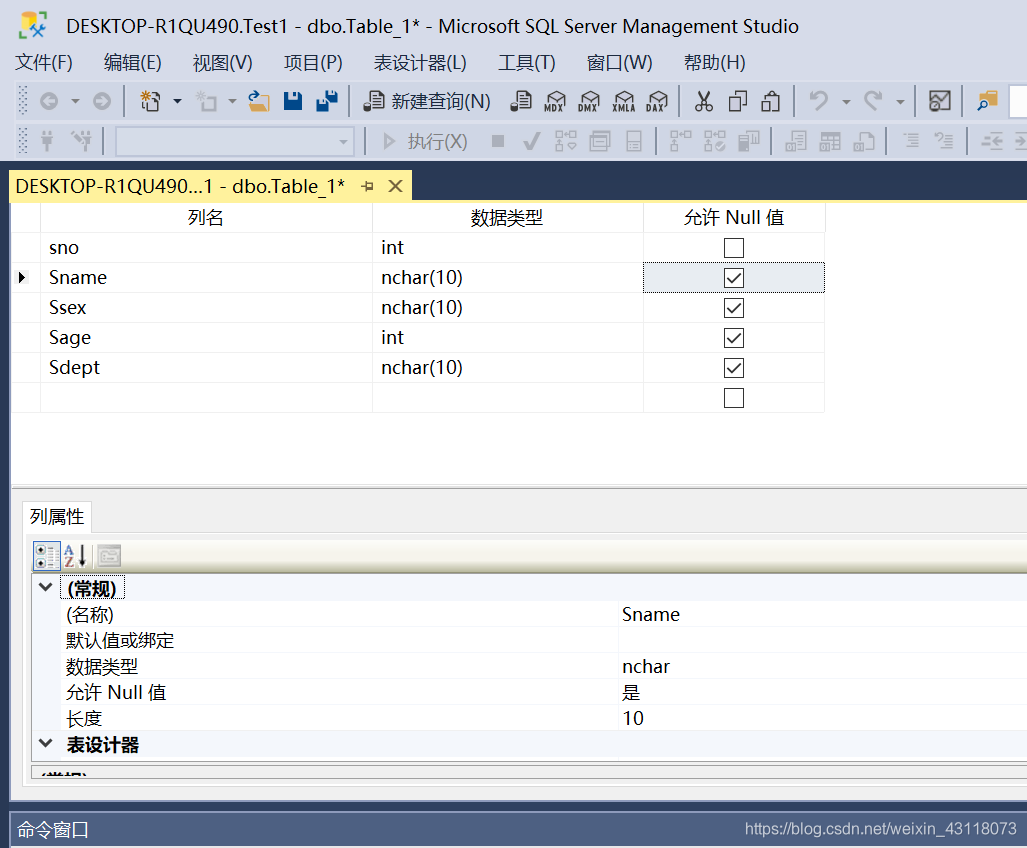This screenshot has height=848, width=1027.
Task: Collapse the 表设计器 property group
Action: pyautogui.click(x=45, y=743)
